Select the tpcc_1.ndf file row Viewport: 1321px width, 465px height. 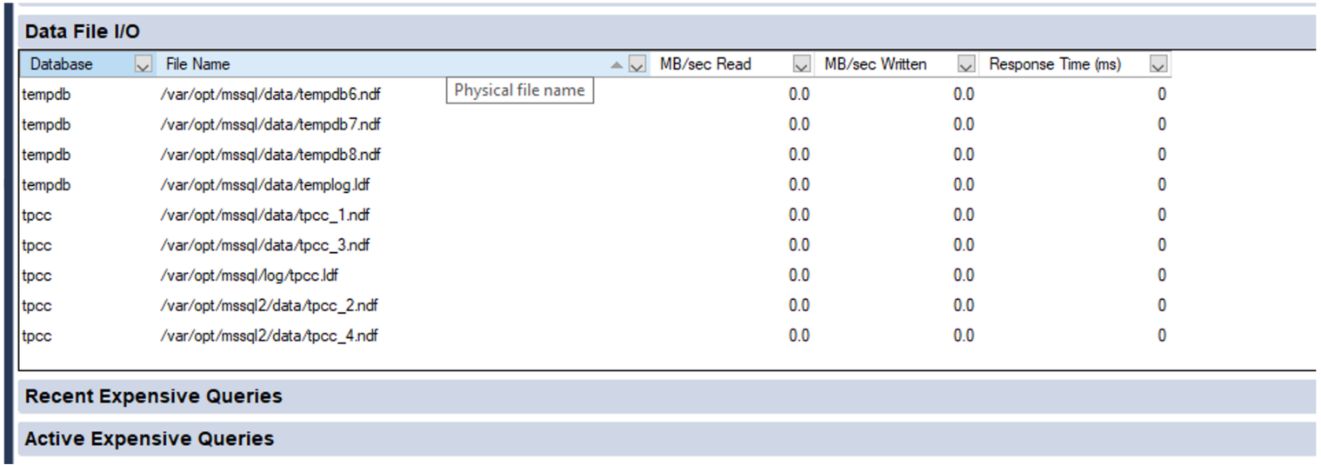click(265, 215)
